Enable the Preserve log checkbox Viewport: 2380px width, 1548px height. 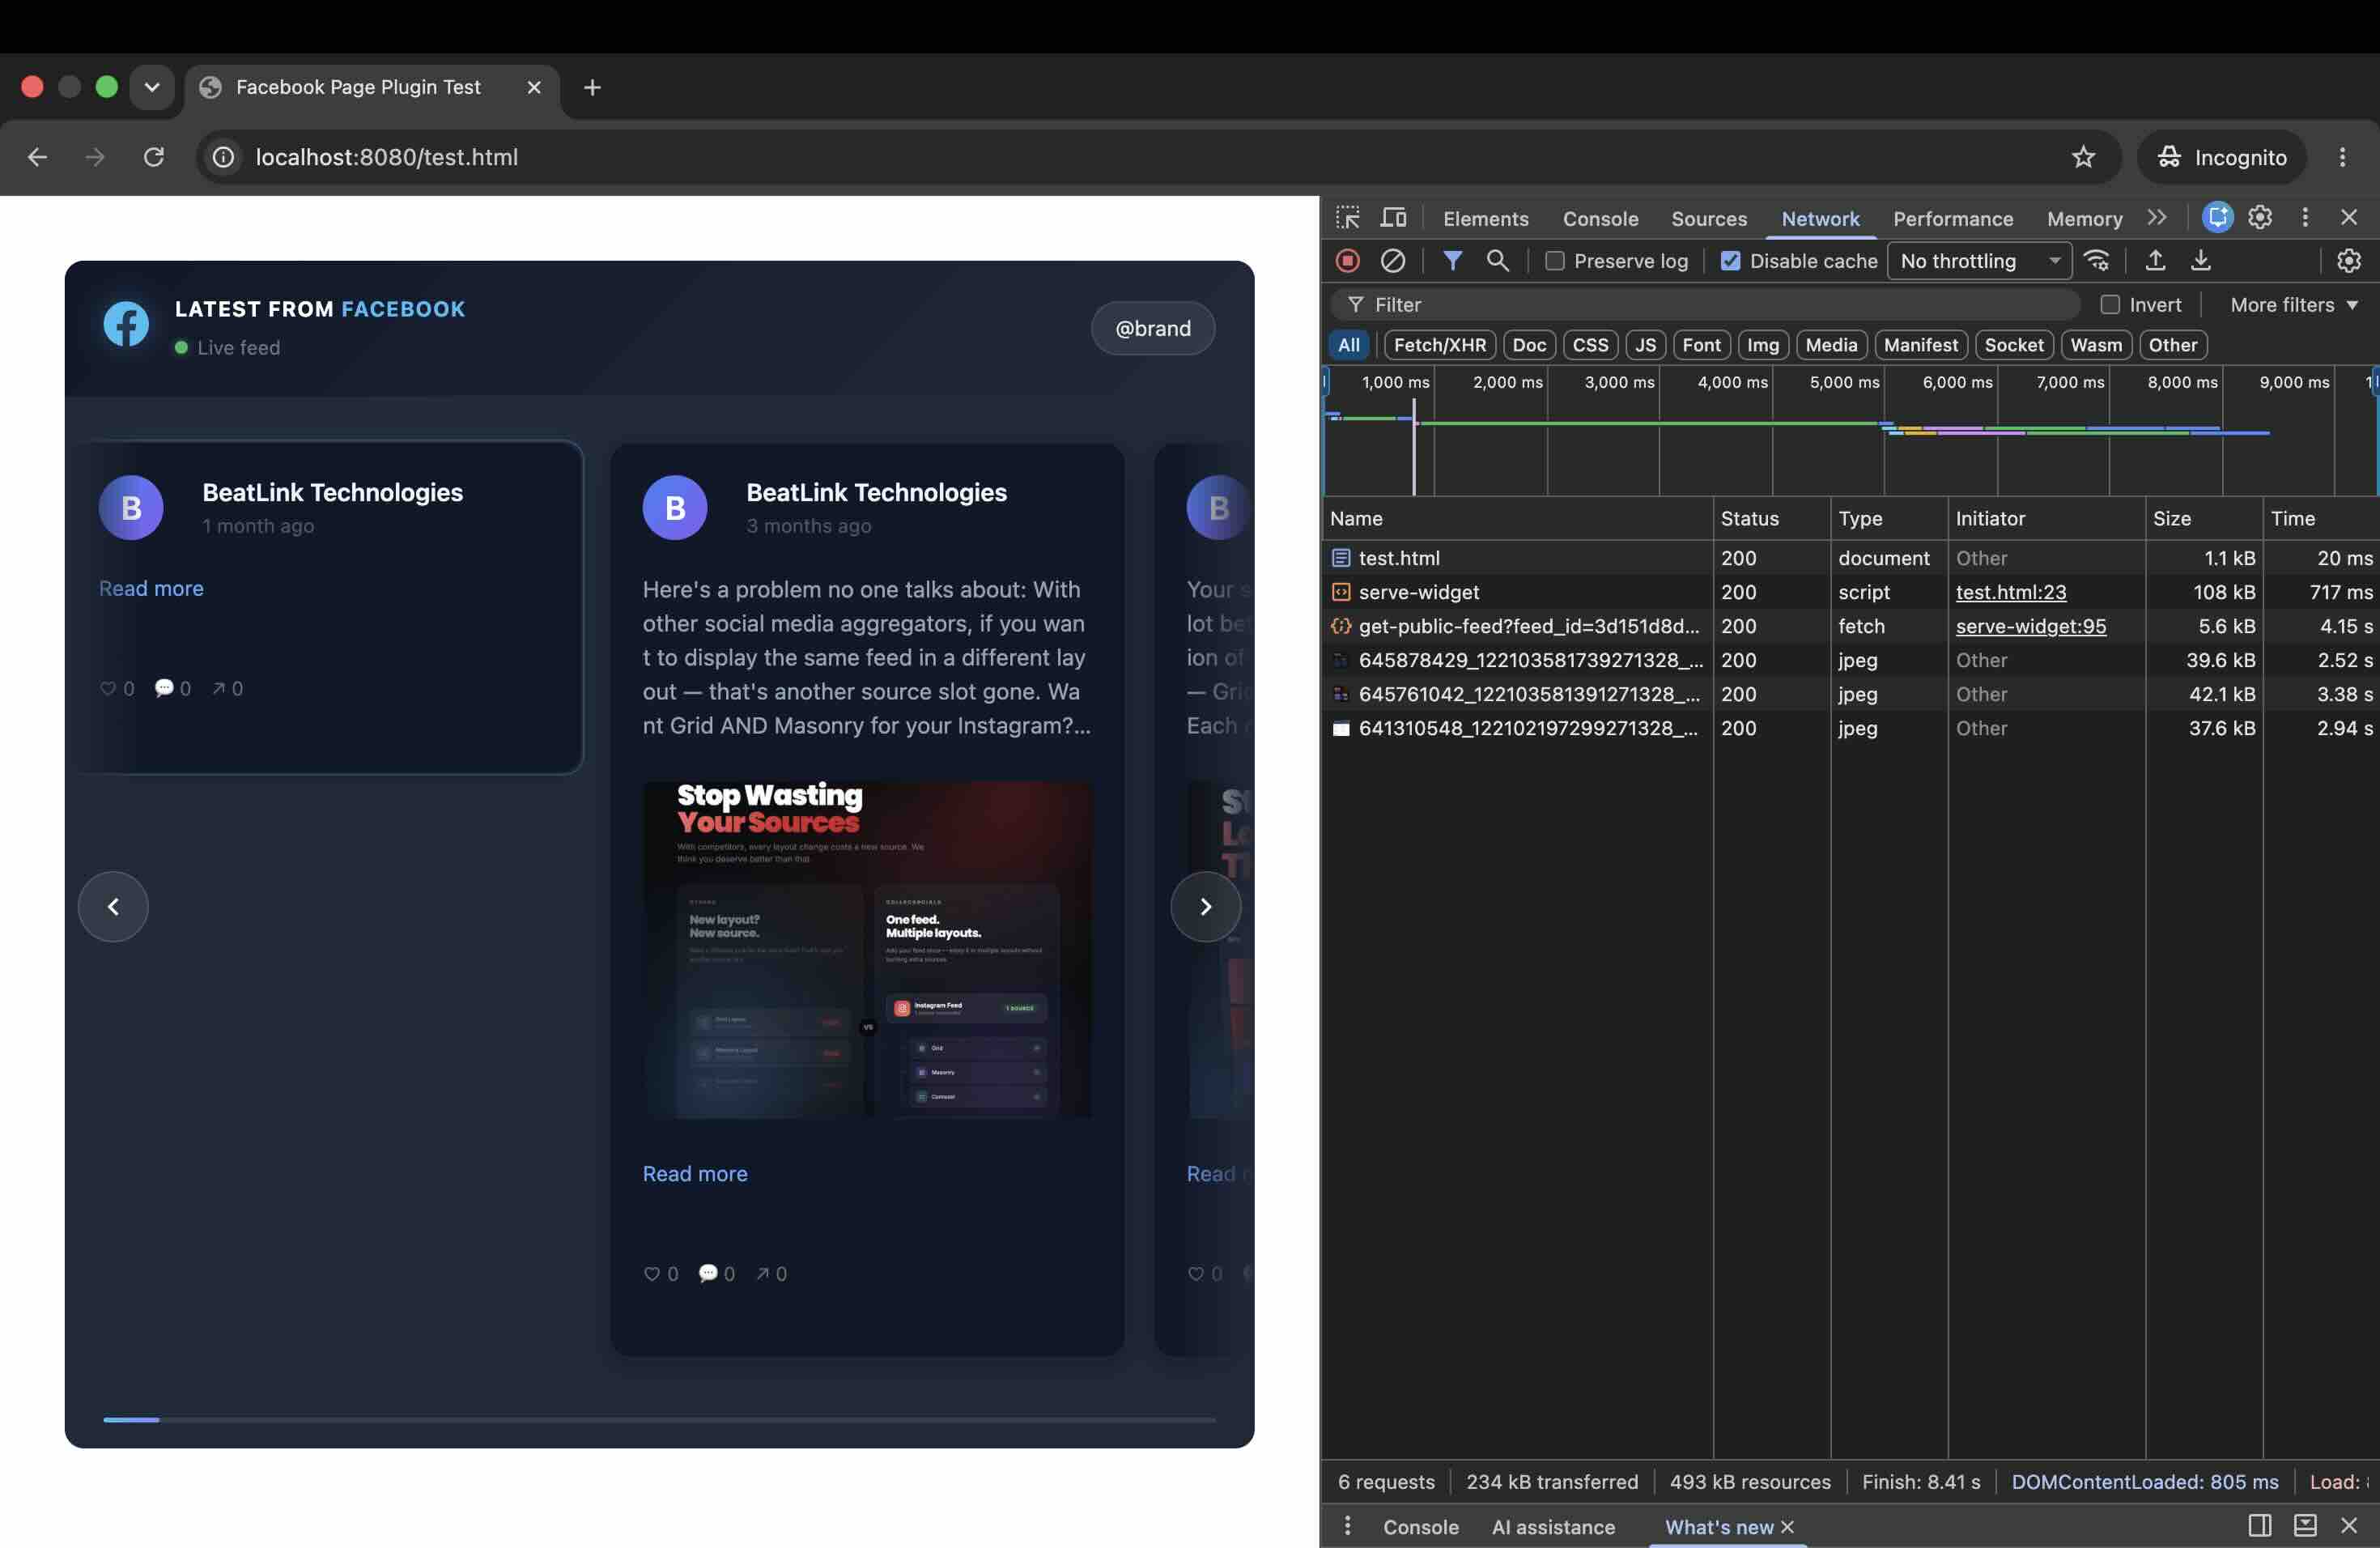(1554, 261)
